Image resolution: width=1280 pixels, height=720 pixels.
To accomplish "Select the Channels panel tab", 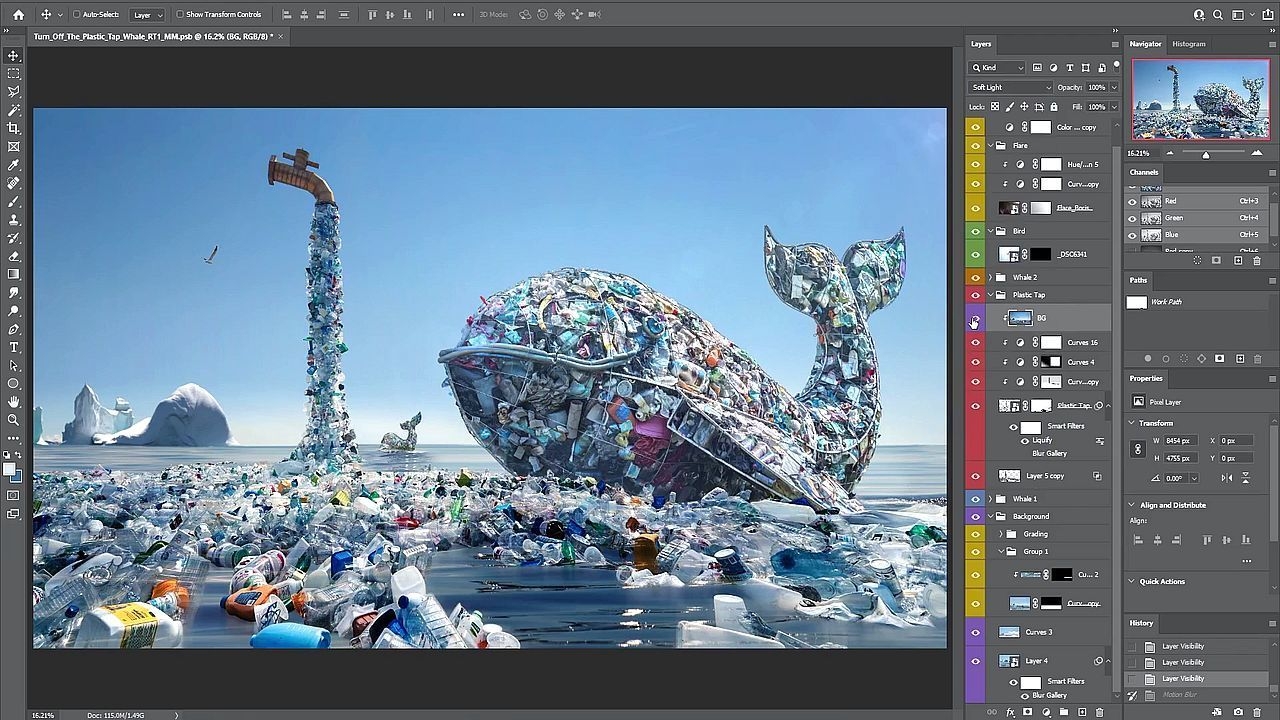I will pyautogui.click(x=1144, y=172).
